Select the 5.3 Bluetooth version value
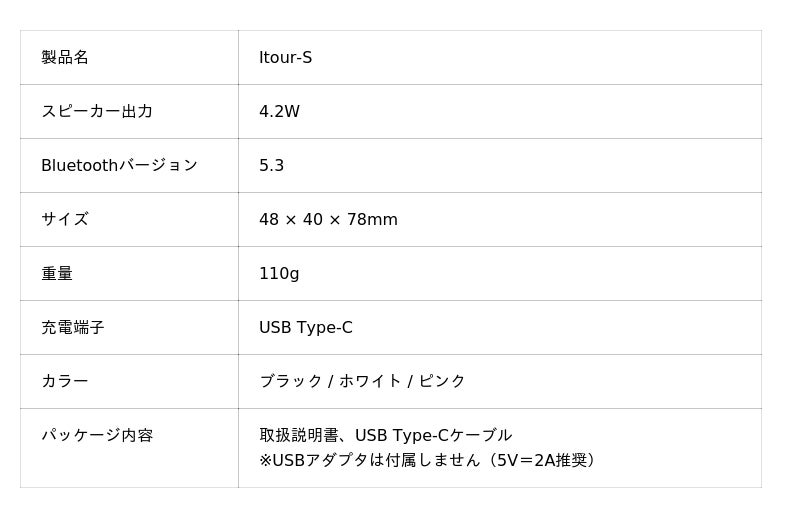The image size is (800, 518). (271, 166)
